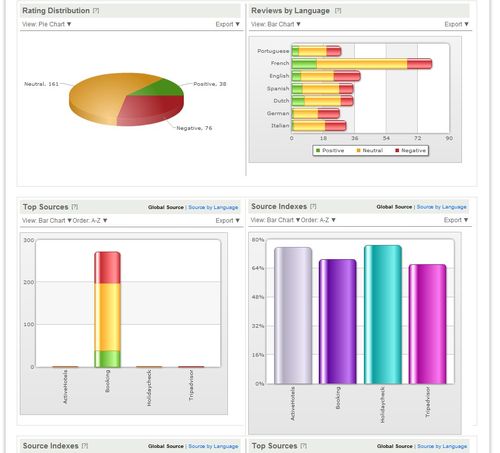
Task: Click the German language bar
Action: pos(316,113)
